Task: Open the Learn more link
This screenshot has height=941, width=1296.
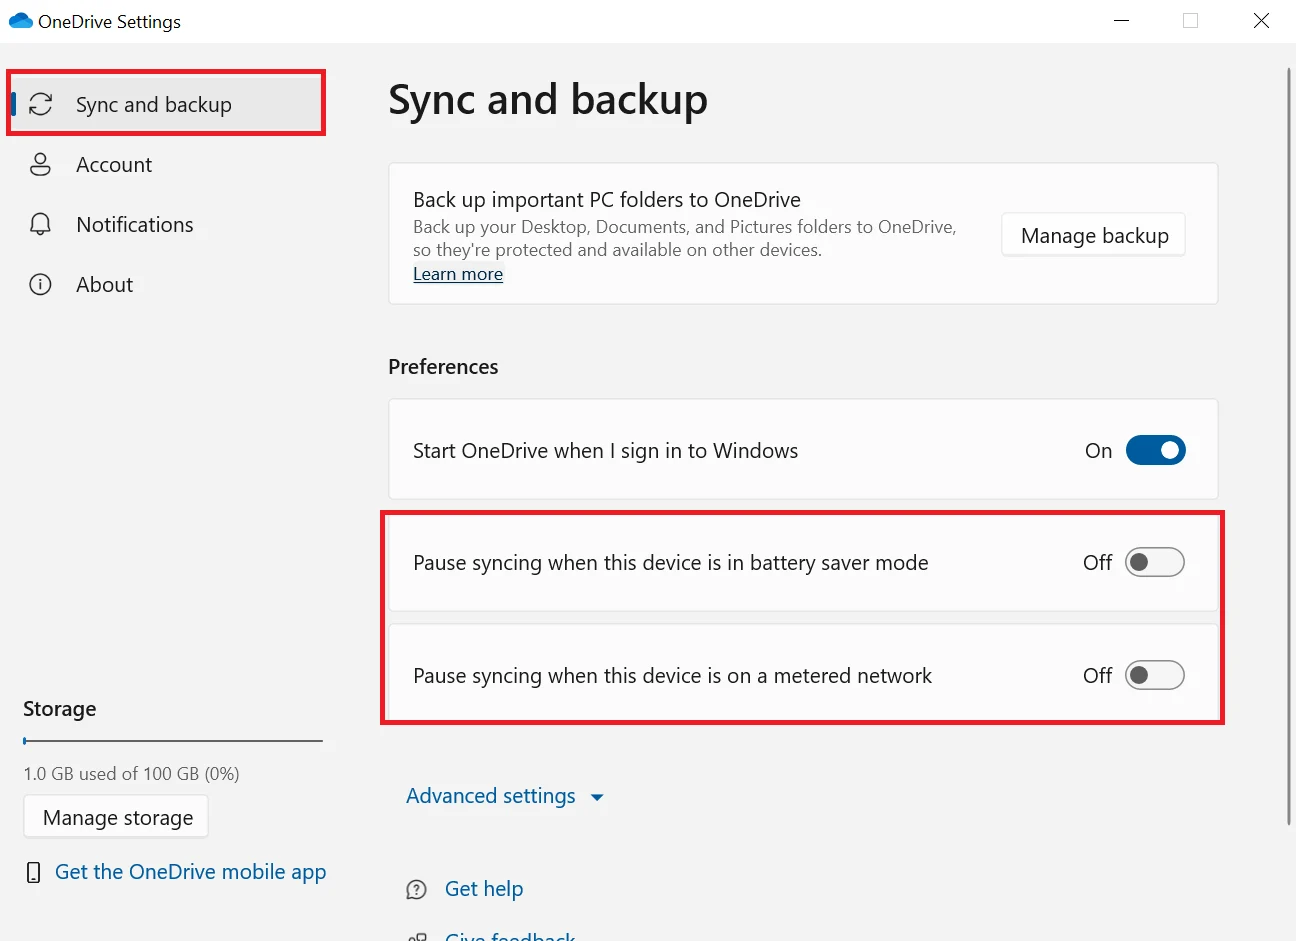Action: click(x=458, y=275)
